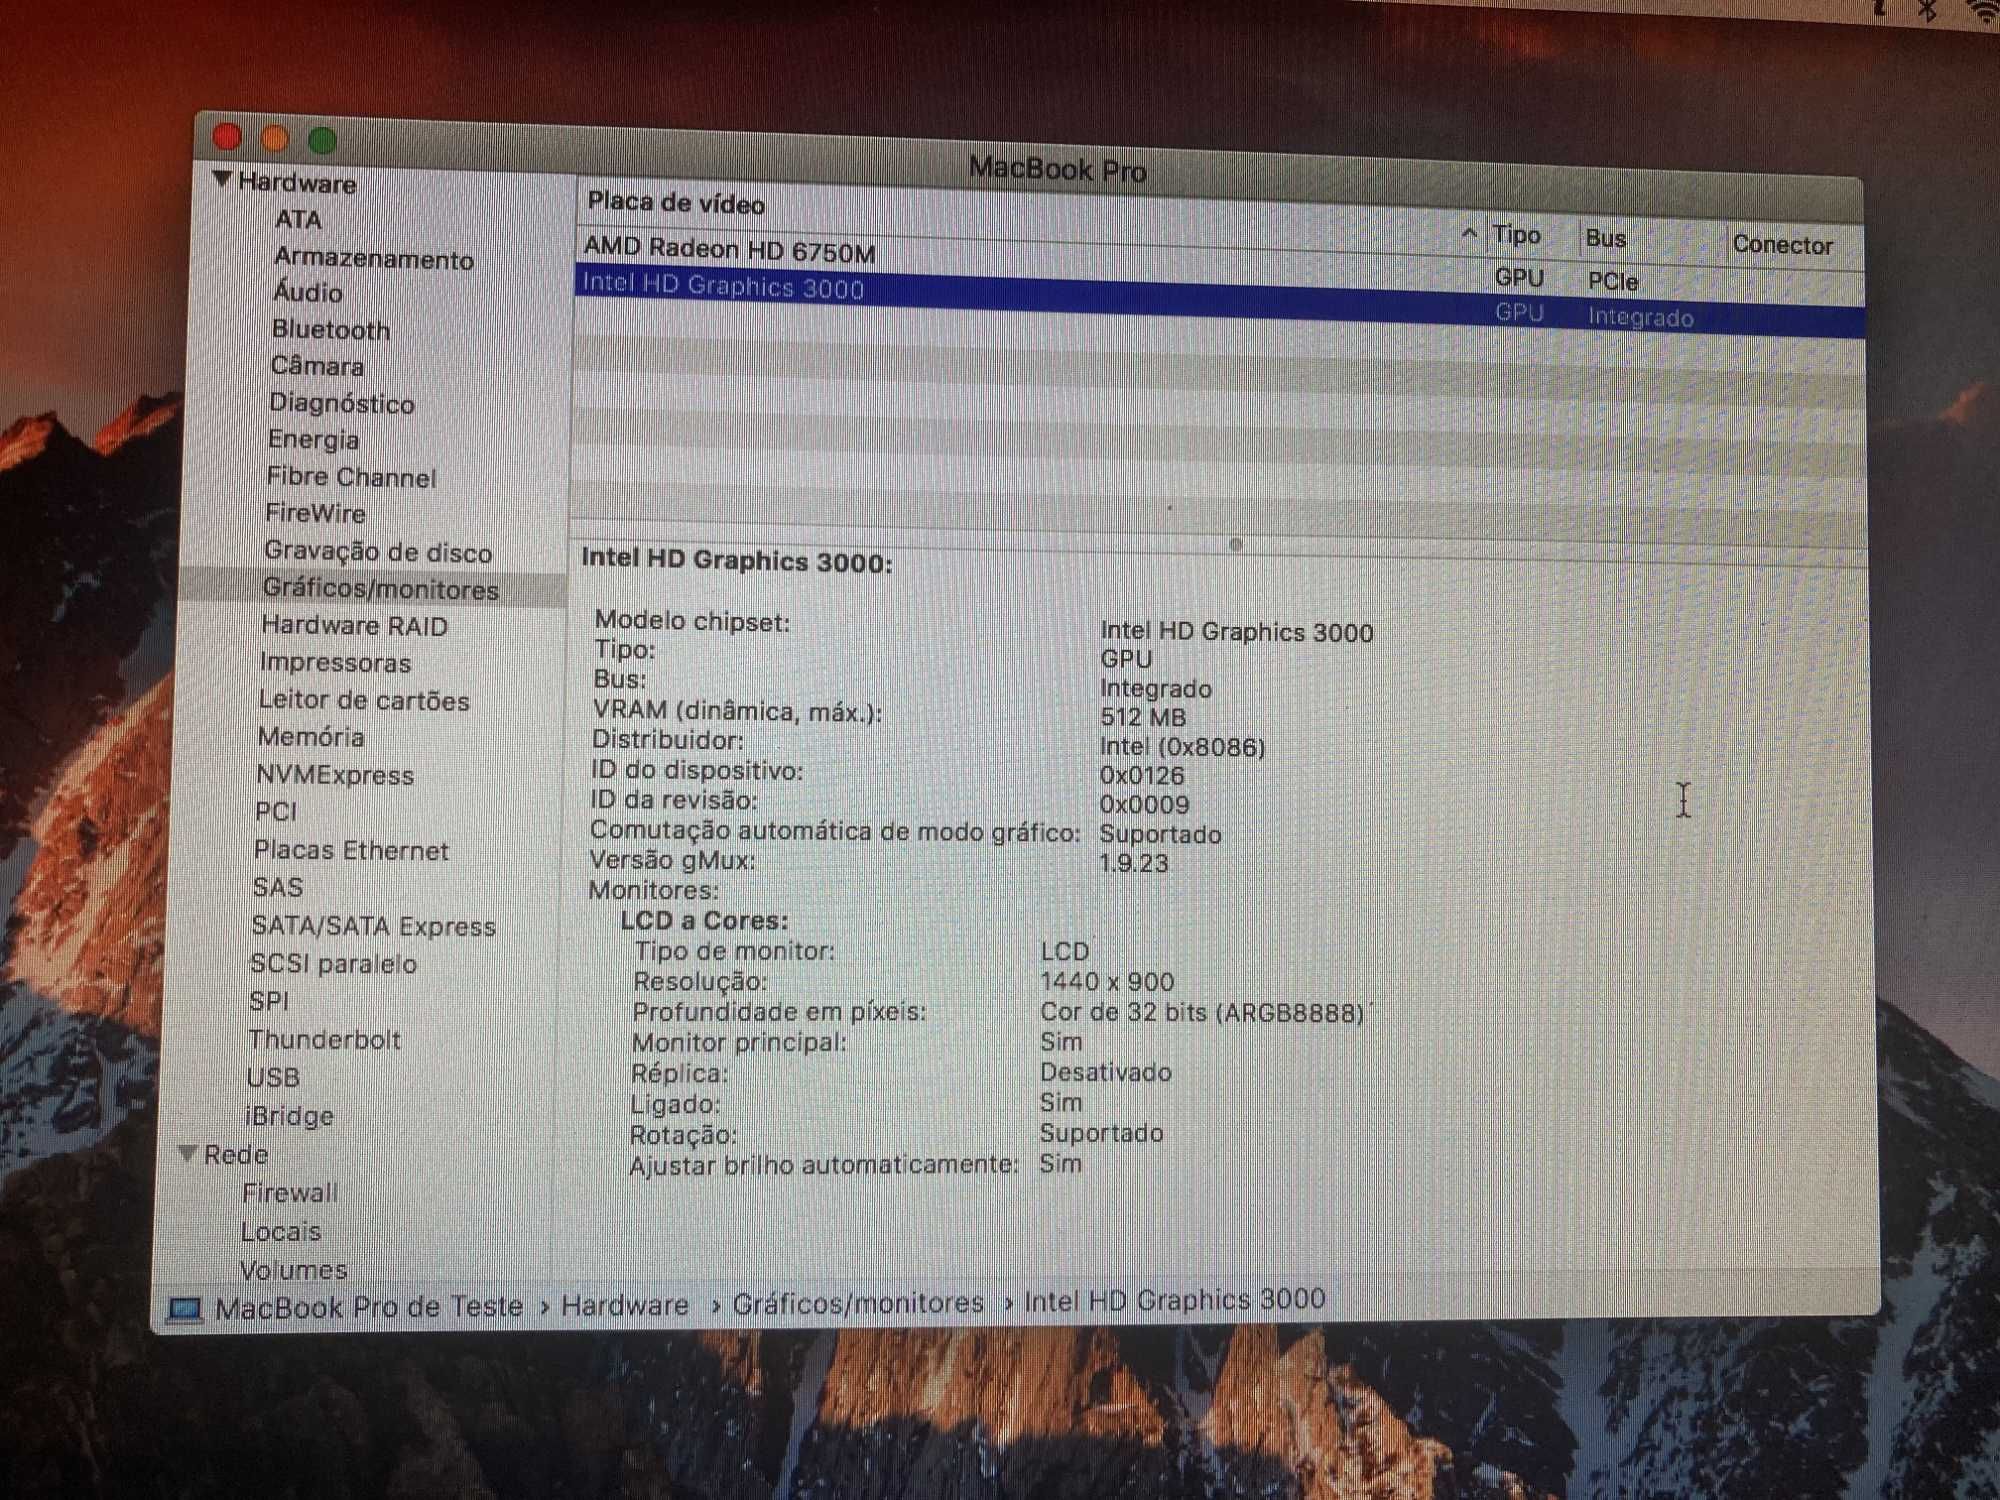The image size is (2000, 1500).
Task: Select ATA in the sidebar
Action: point(298,219)
